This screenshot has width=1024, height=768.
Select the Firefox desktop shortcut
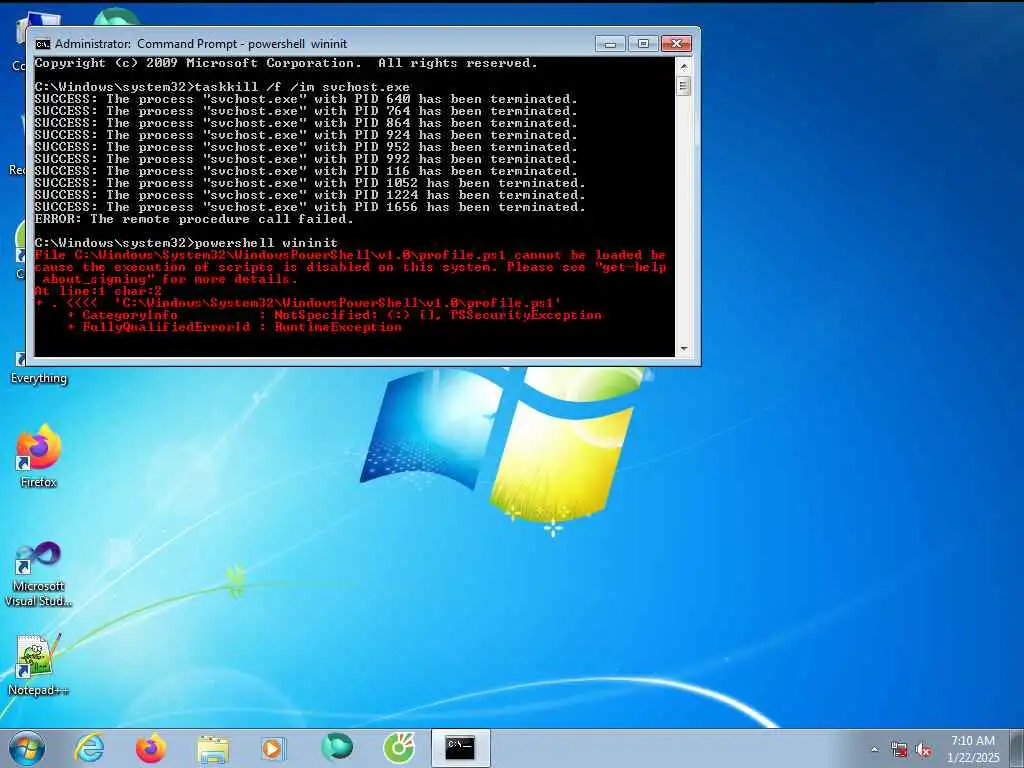click(38, 456)
